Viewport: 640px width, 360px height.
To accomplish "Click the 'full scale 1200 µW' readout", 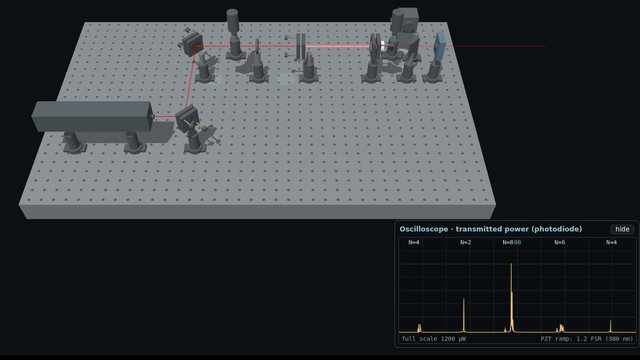I will 433,339.
